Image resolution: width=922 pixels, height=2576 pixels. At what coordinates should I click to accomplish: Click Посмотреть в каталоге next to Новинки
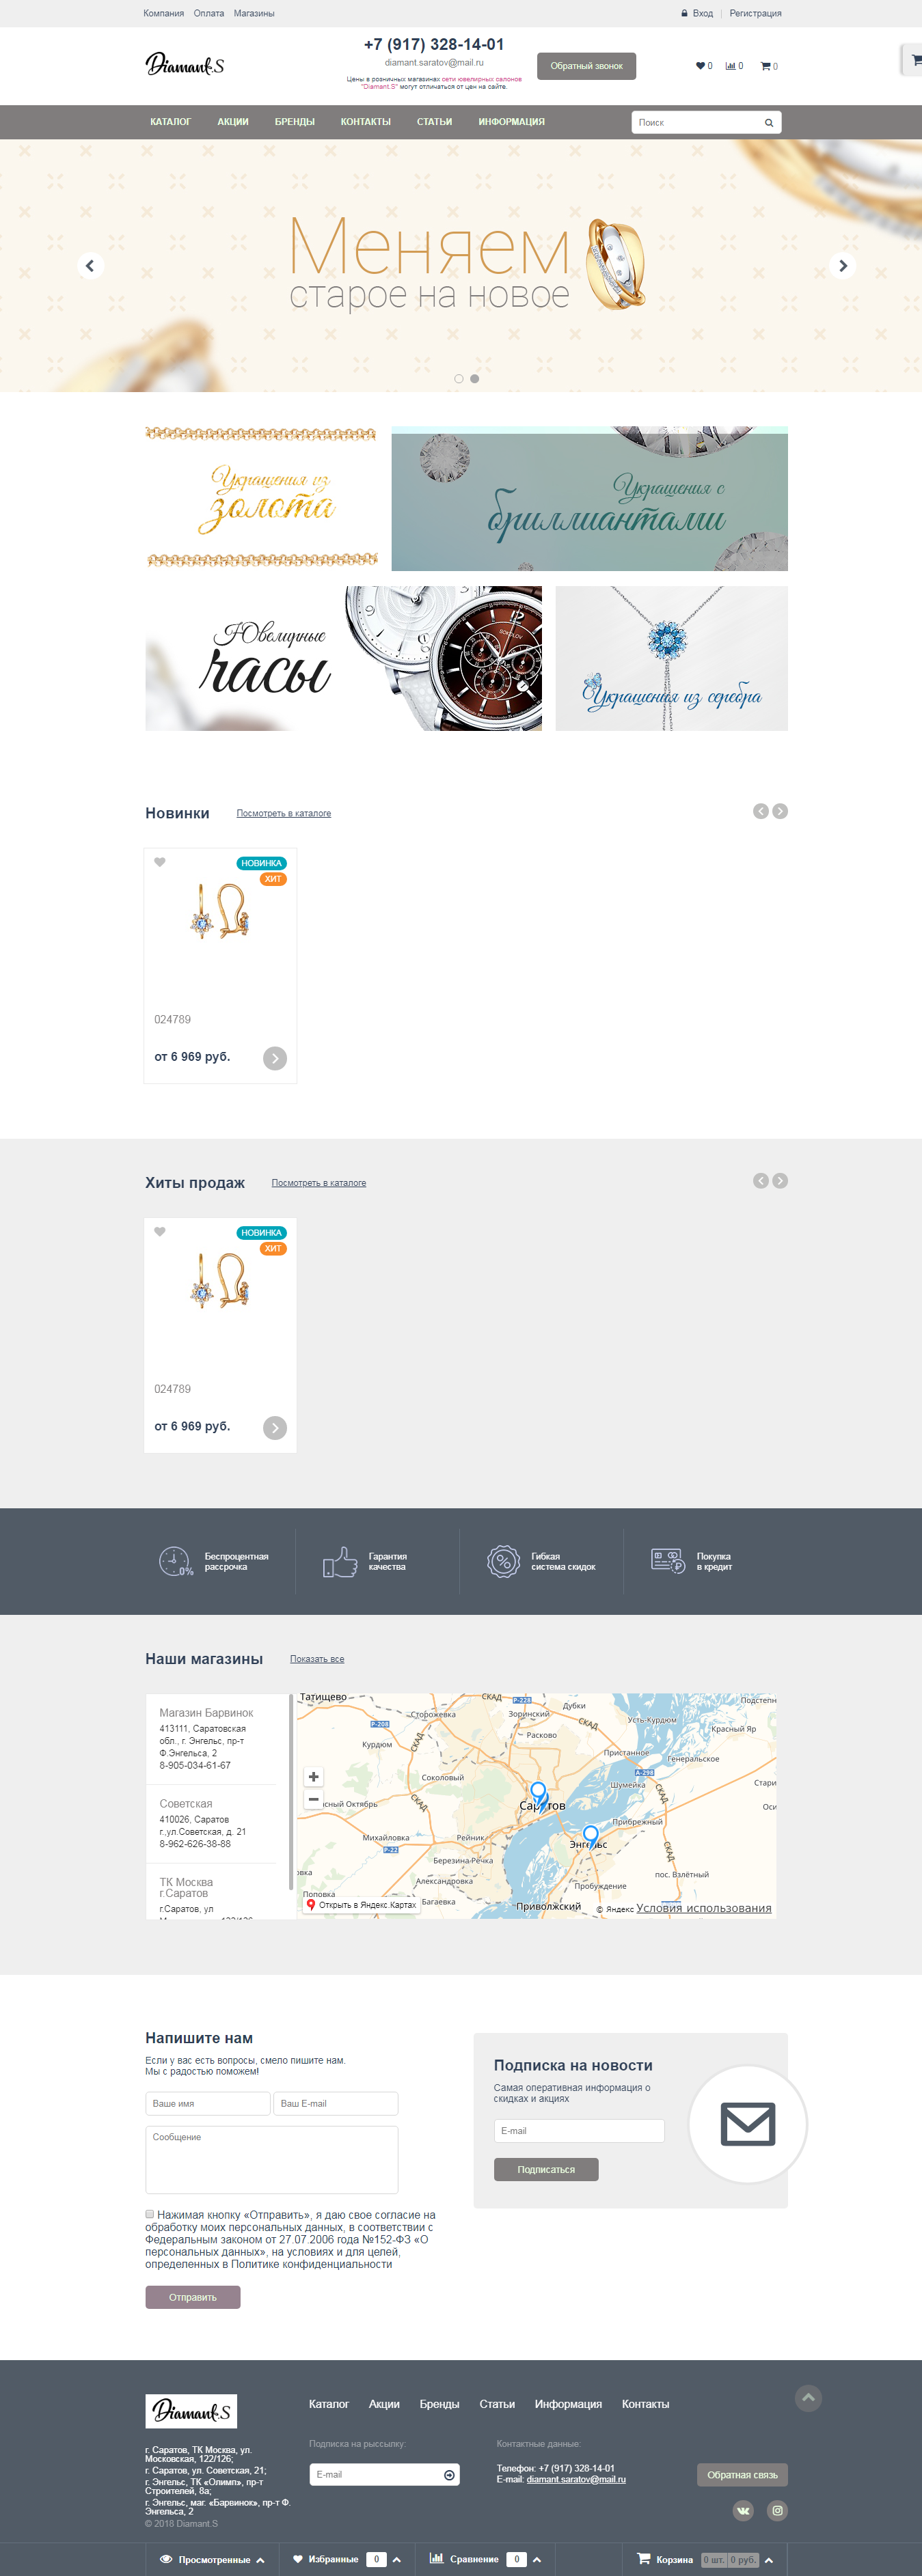coord(284,813)
